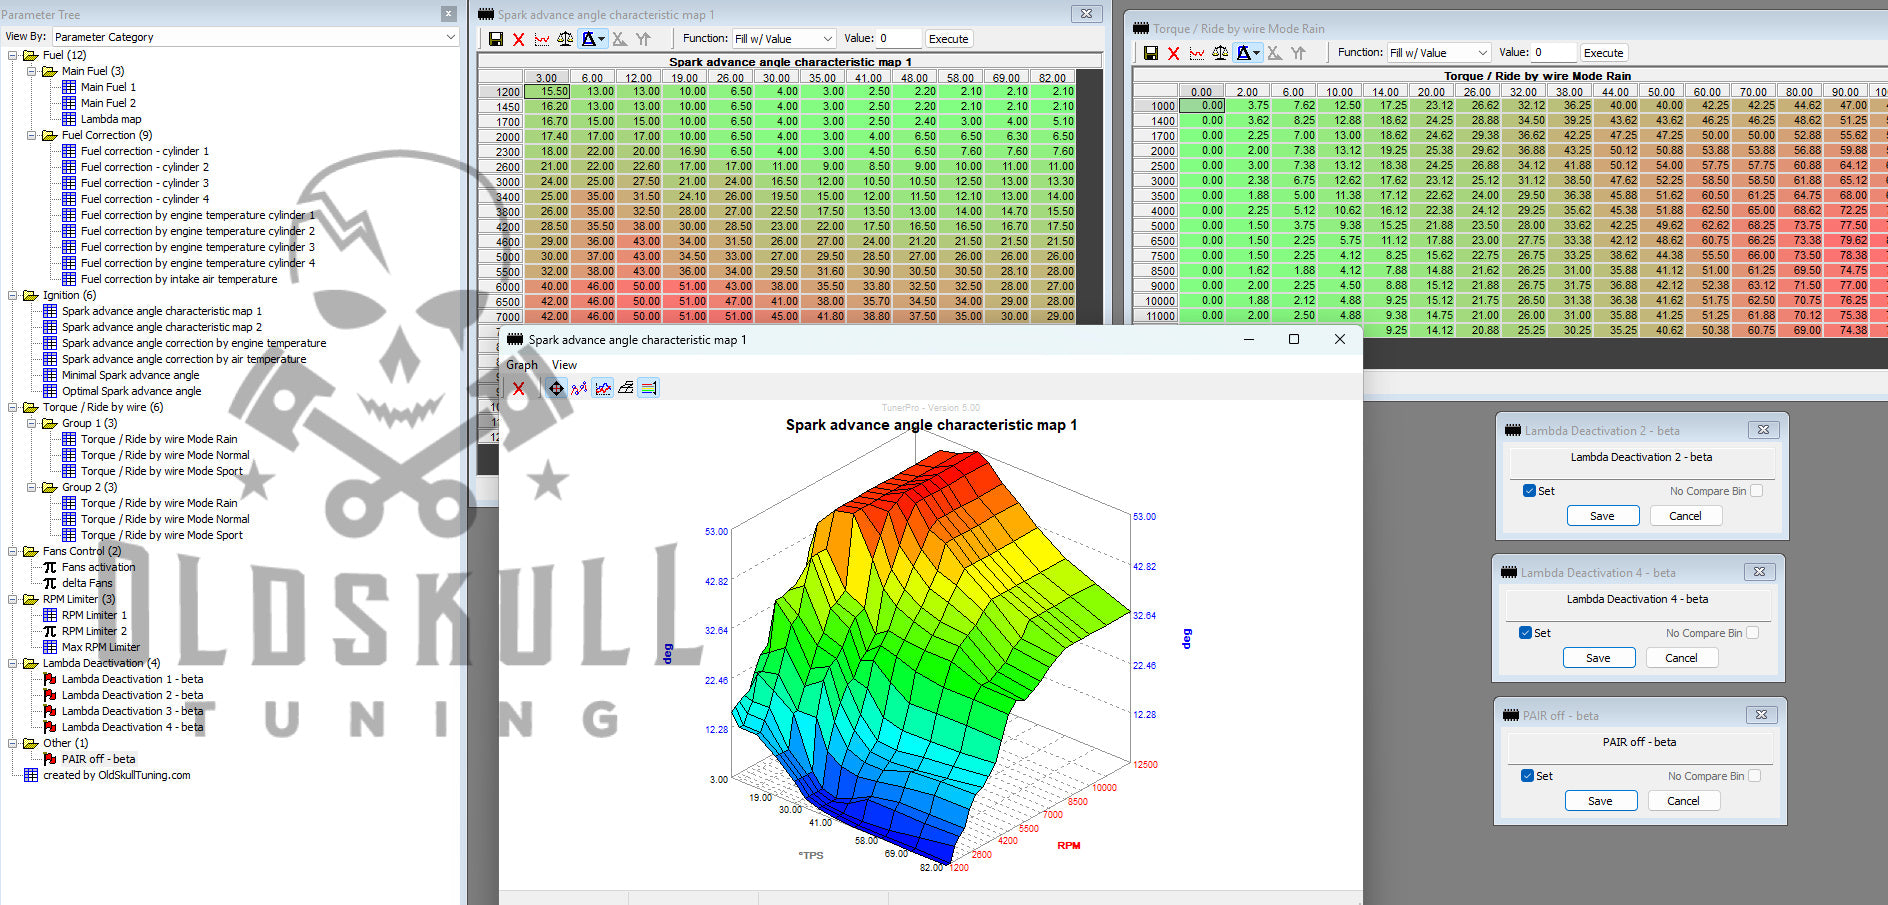Click balance scales icon in Torque Rain toolbar

[x=1220, y=53]
